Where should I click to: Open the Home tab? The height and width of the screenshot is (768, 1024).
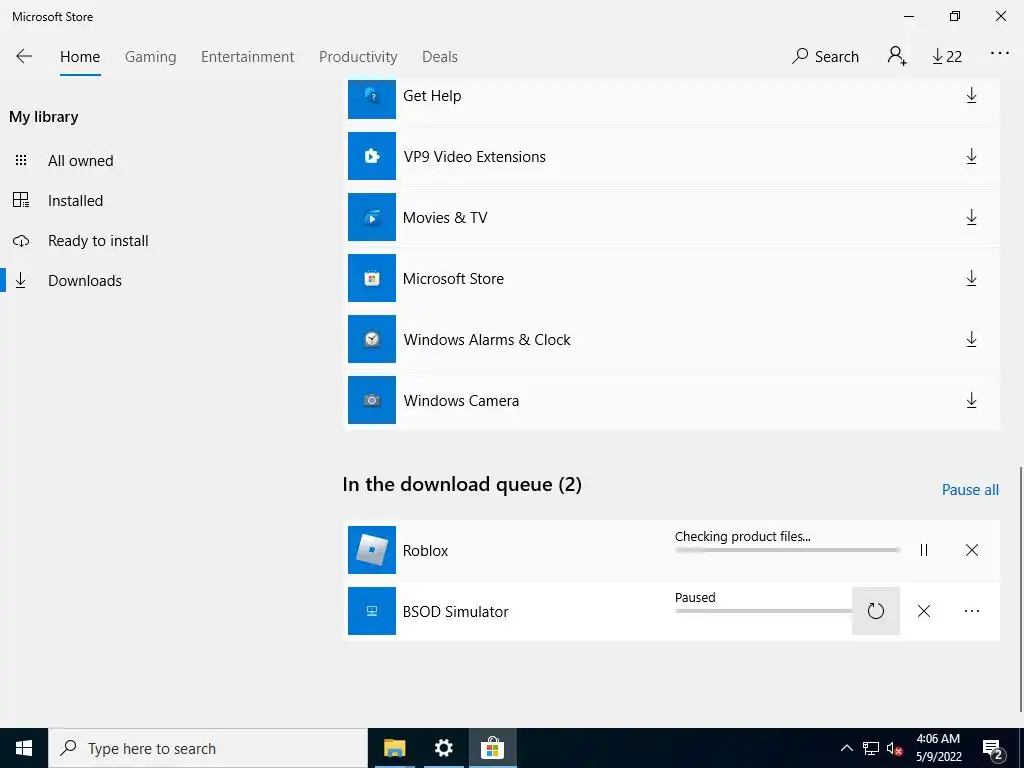click(x=80, y=57)
